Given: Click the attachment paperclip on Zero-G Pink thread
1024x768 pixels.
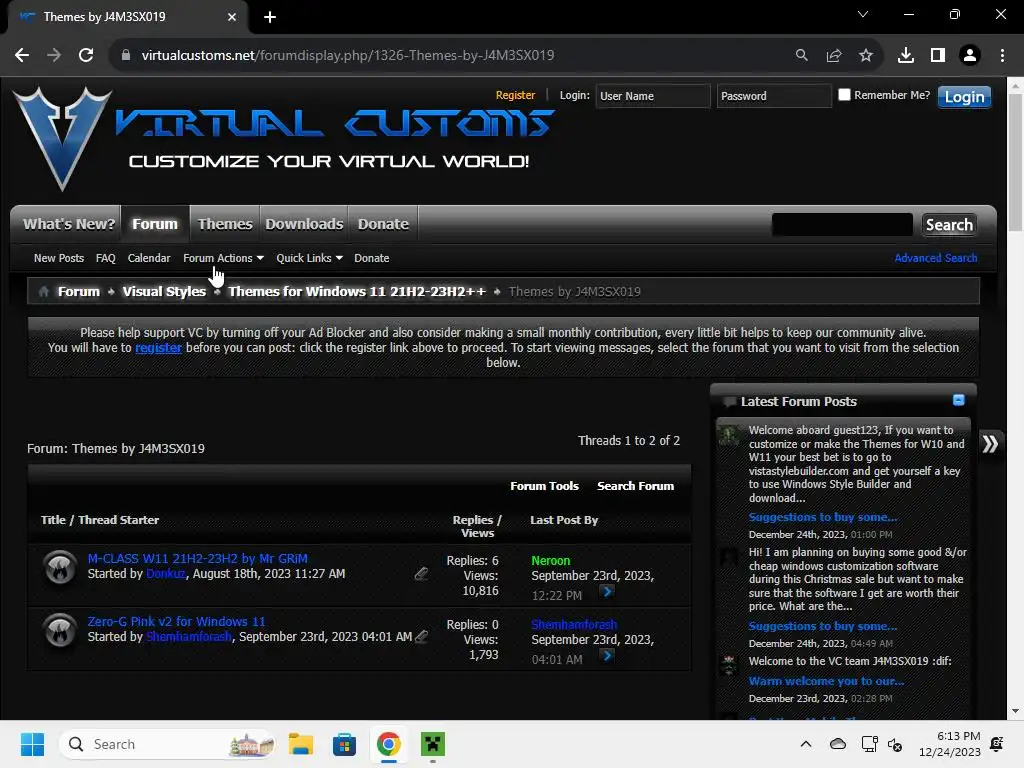Looking at the screenshot, I should coord(422,636).
